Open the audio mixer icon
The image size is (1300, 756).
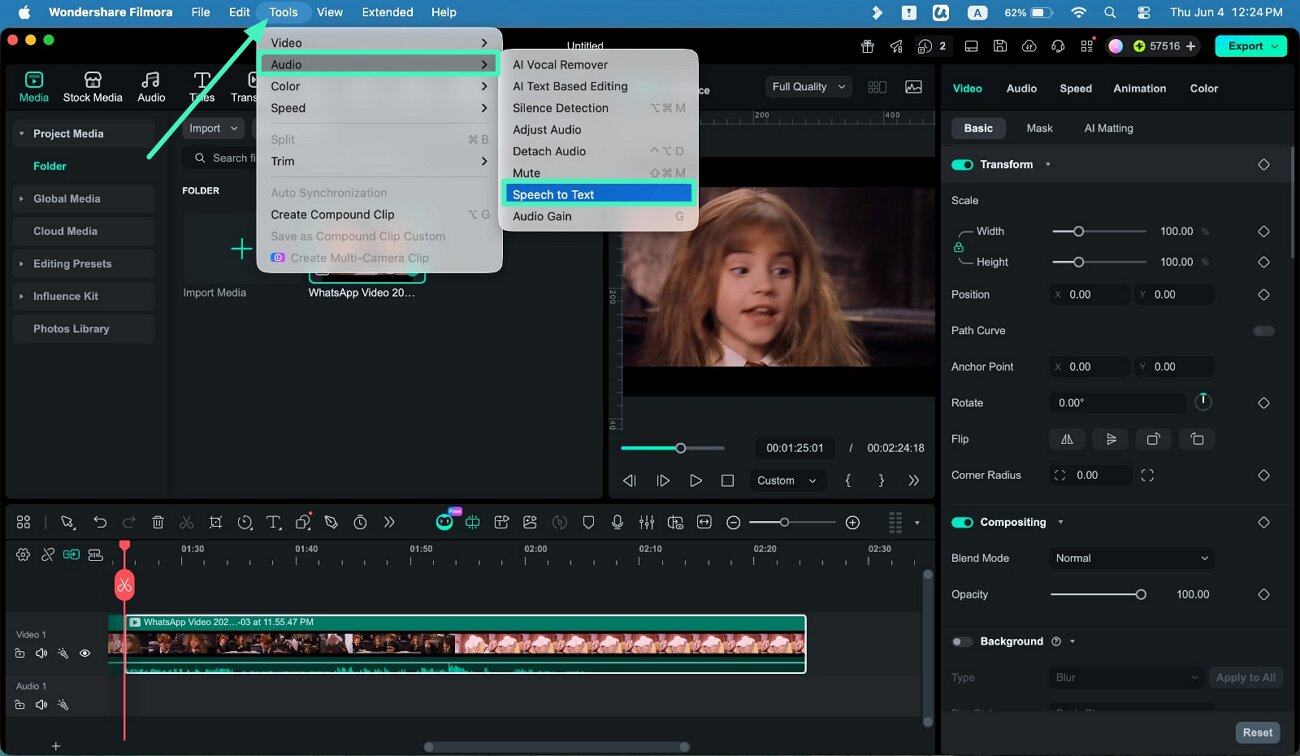pos(647,522)
